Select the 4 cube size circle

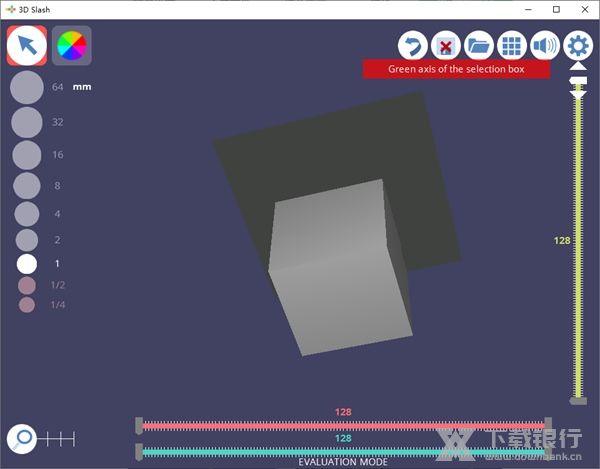tap(27, 214)
